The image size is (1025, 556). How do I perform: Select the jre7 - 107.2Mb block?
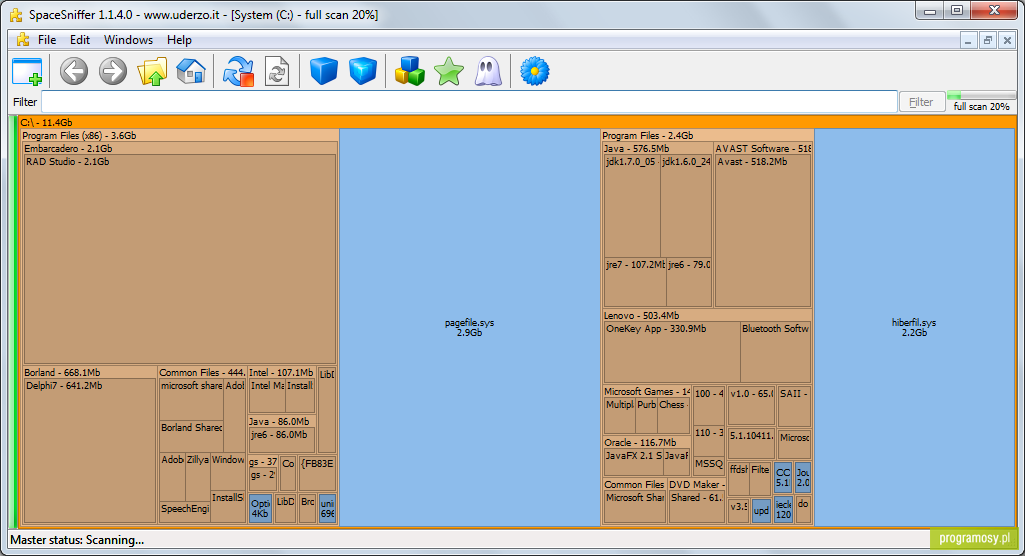[x=635, y=282]
